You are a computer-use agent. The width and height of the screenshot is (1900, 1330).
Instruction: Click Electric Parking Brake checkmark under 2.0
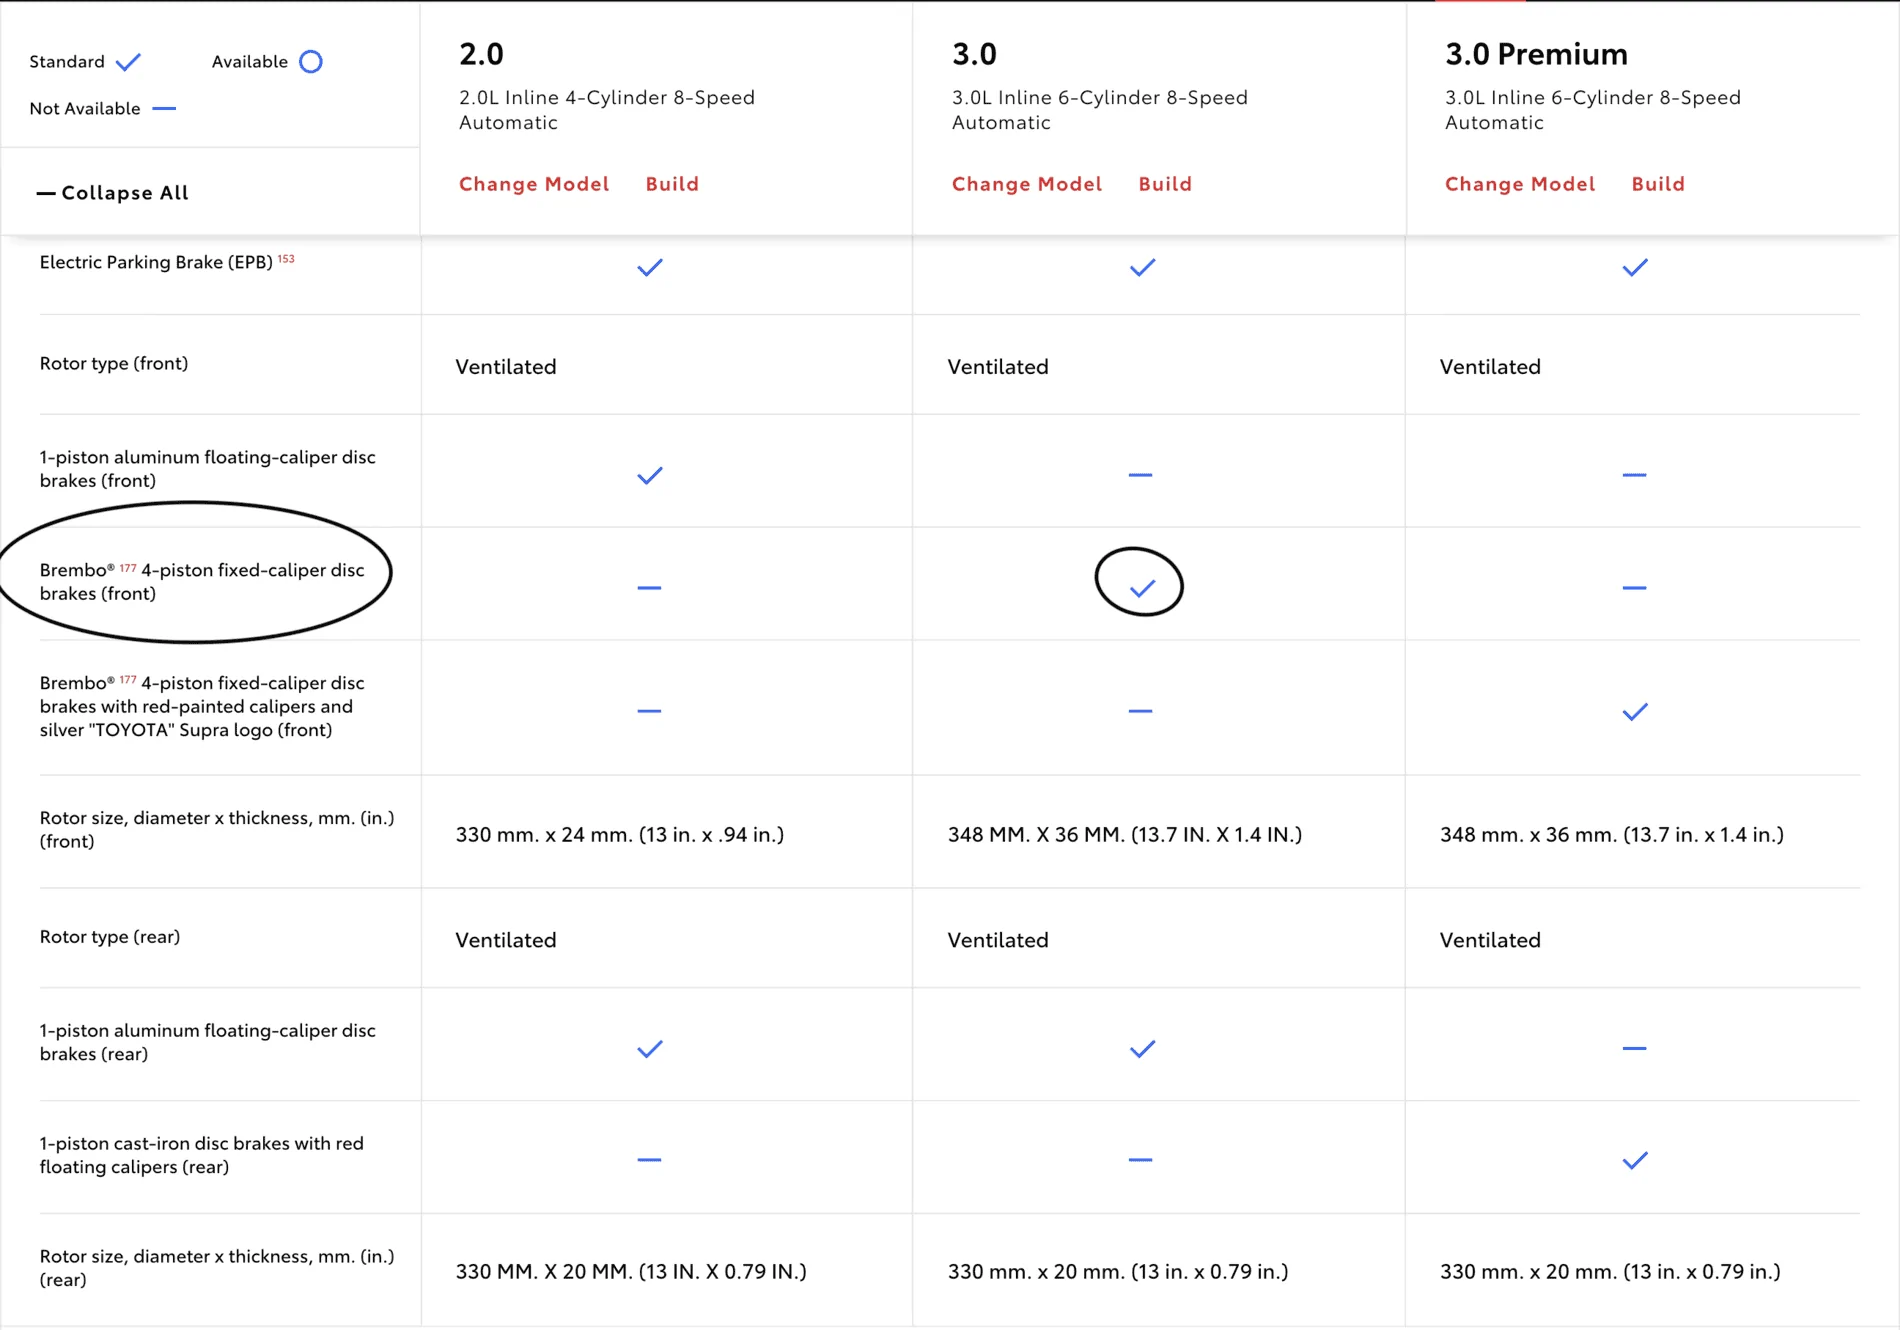click(x=650, y=267)
